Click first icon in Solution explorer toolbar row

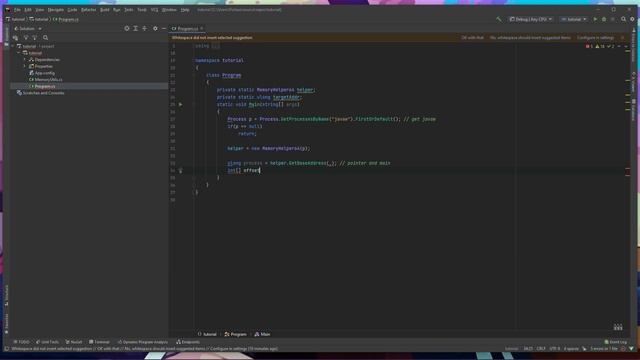click(16, 38)
